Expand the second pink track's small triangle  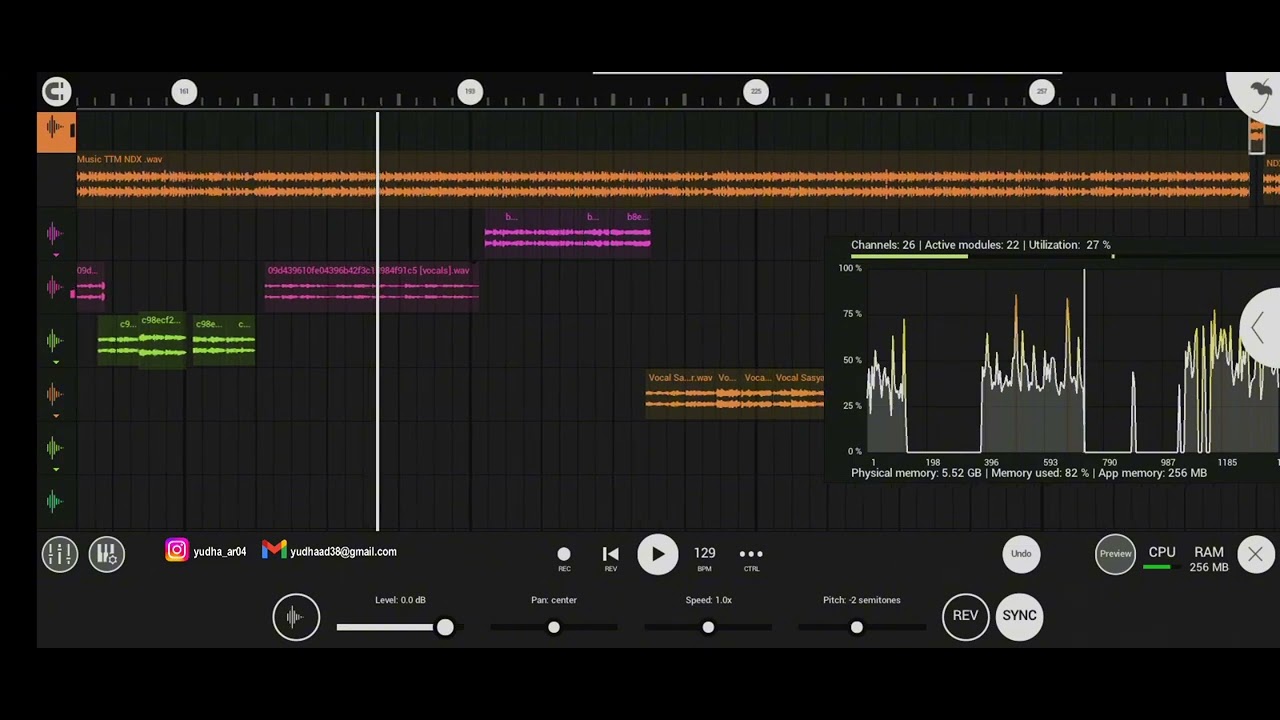point(56,255)
